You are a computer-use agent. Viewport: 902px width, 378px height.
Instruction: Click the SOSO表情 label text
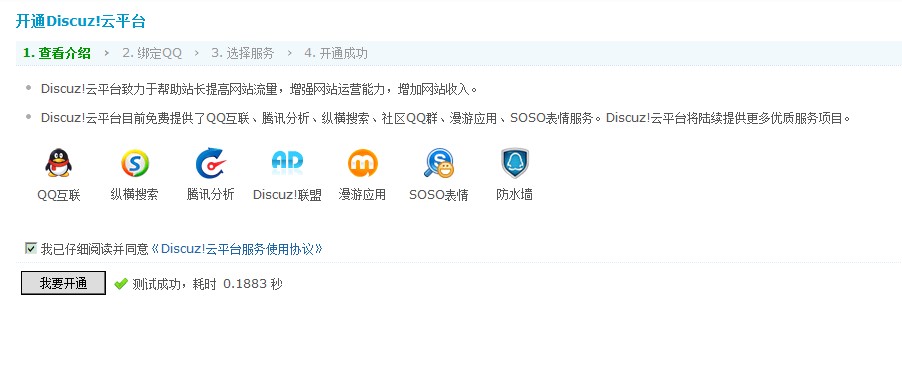(x=438, y=195)
